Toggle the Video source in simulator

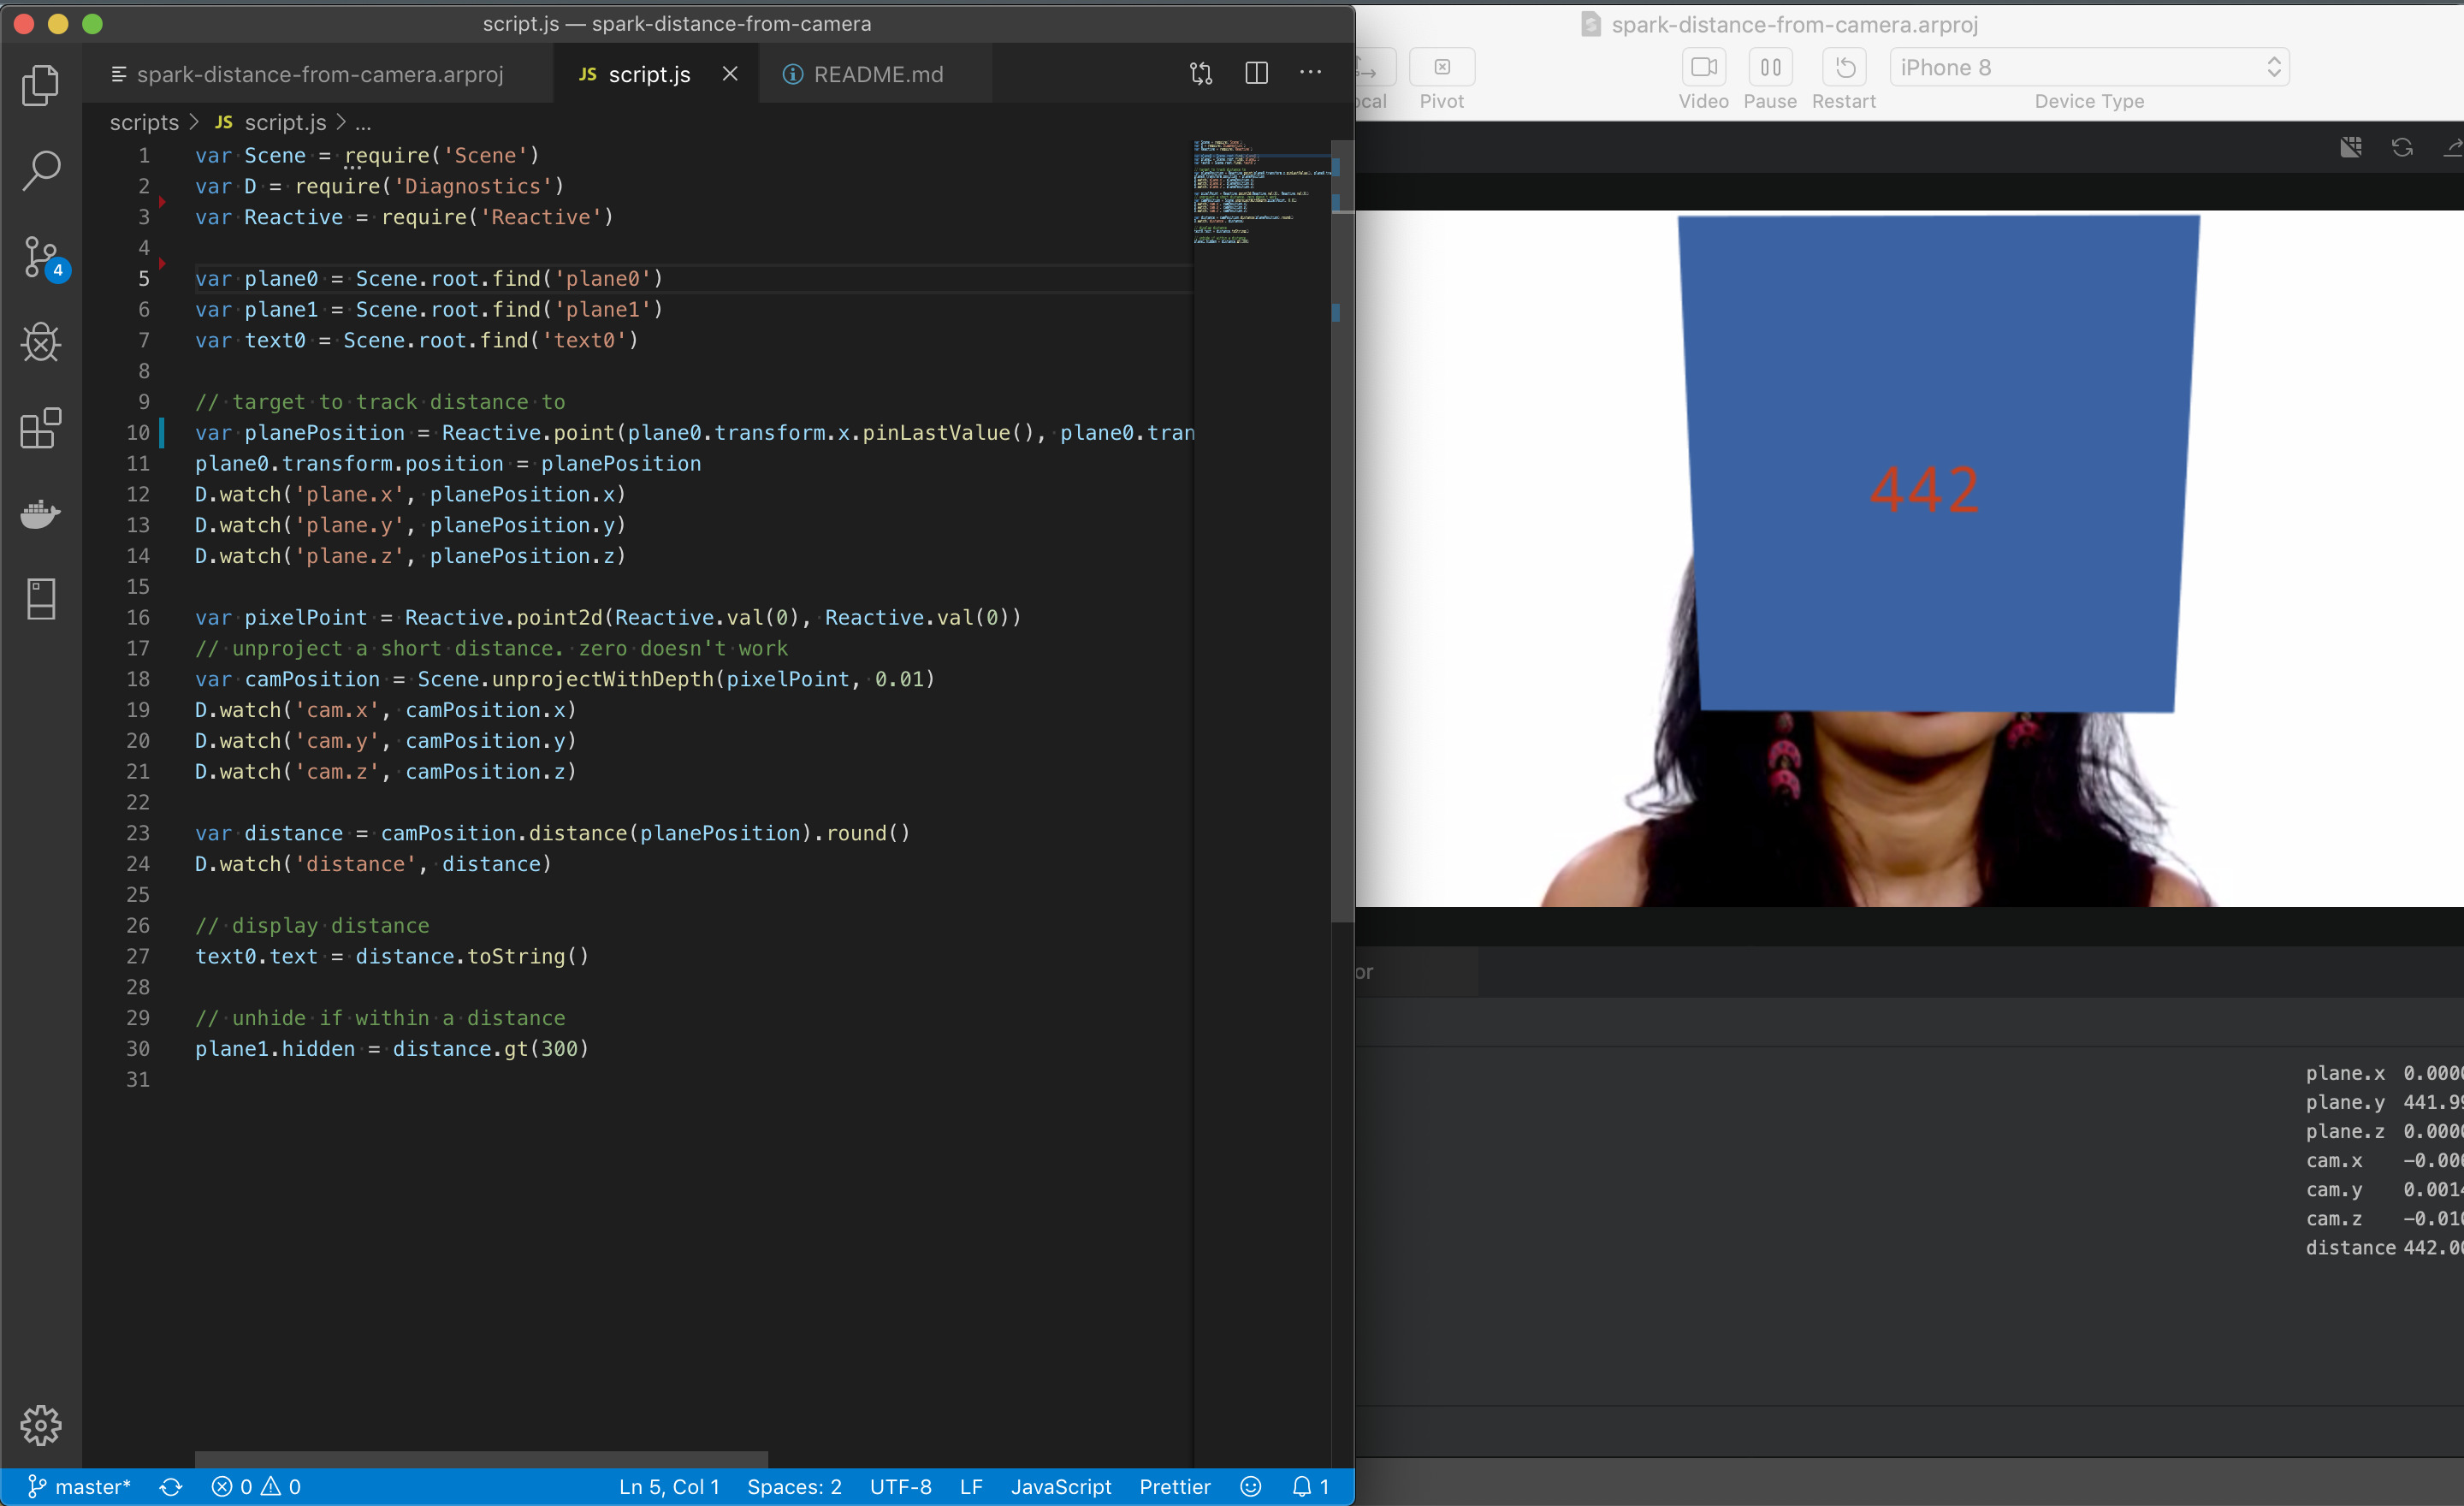point(1703,68)
